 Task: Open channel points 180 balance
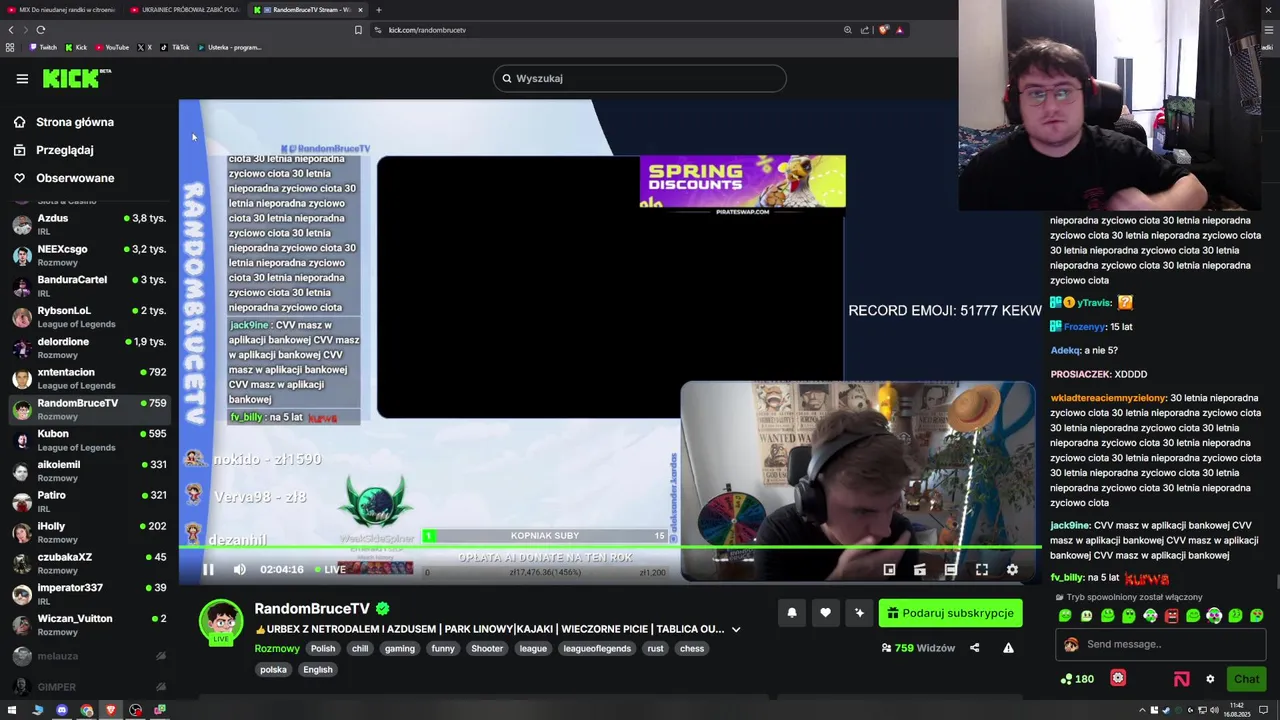pos(1077,679)
